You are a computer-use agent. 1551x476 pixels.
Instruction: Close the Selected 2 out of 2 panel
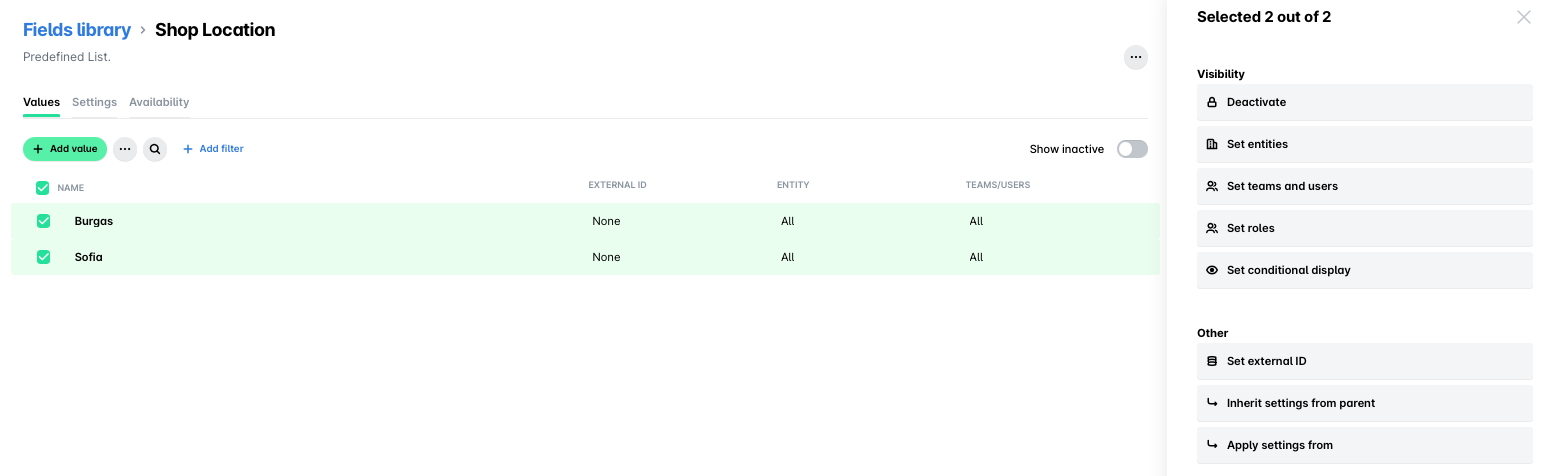[1523, 17]
